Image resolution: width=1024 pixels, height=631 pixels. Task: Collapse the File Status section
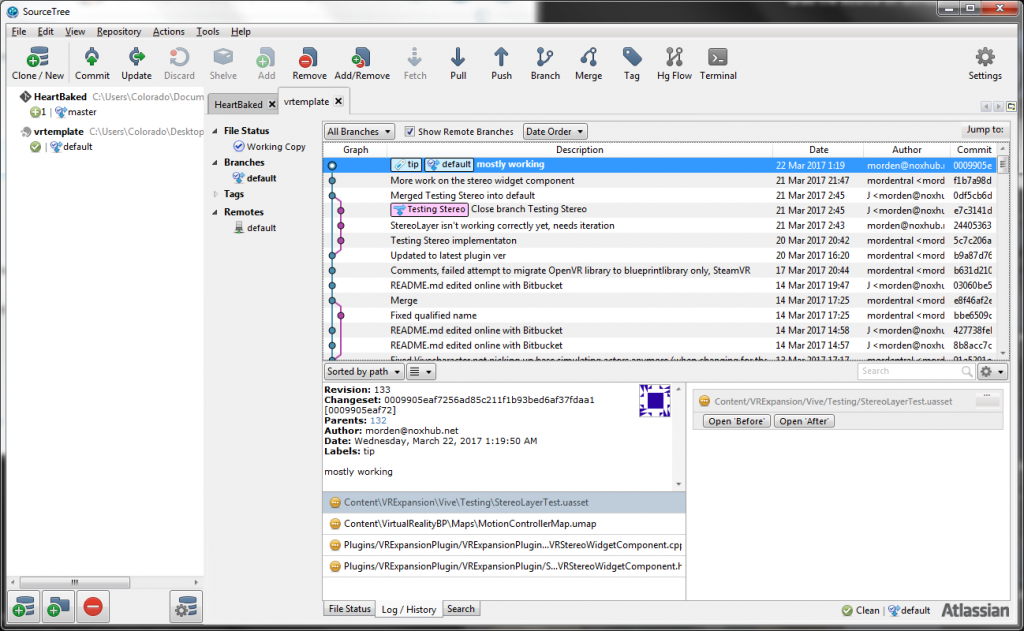[x=215, y=131]
